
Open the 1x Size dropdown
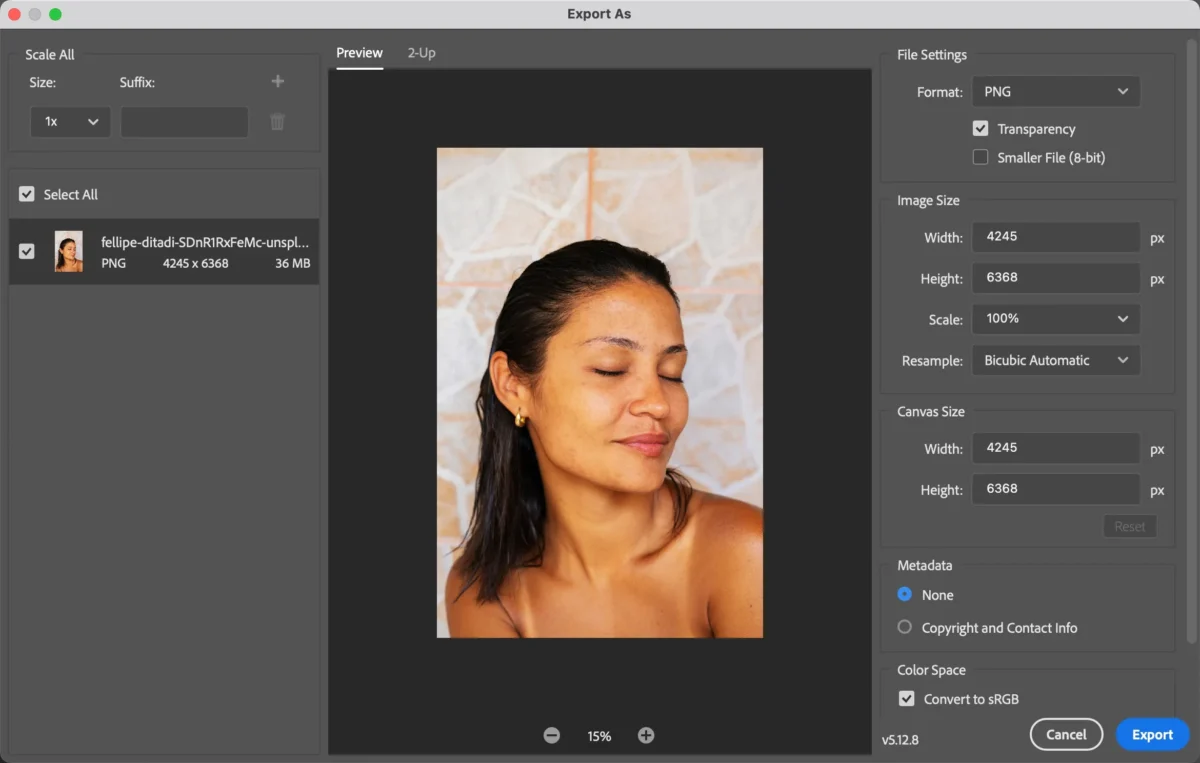coord(70,122)
